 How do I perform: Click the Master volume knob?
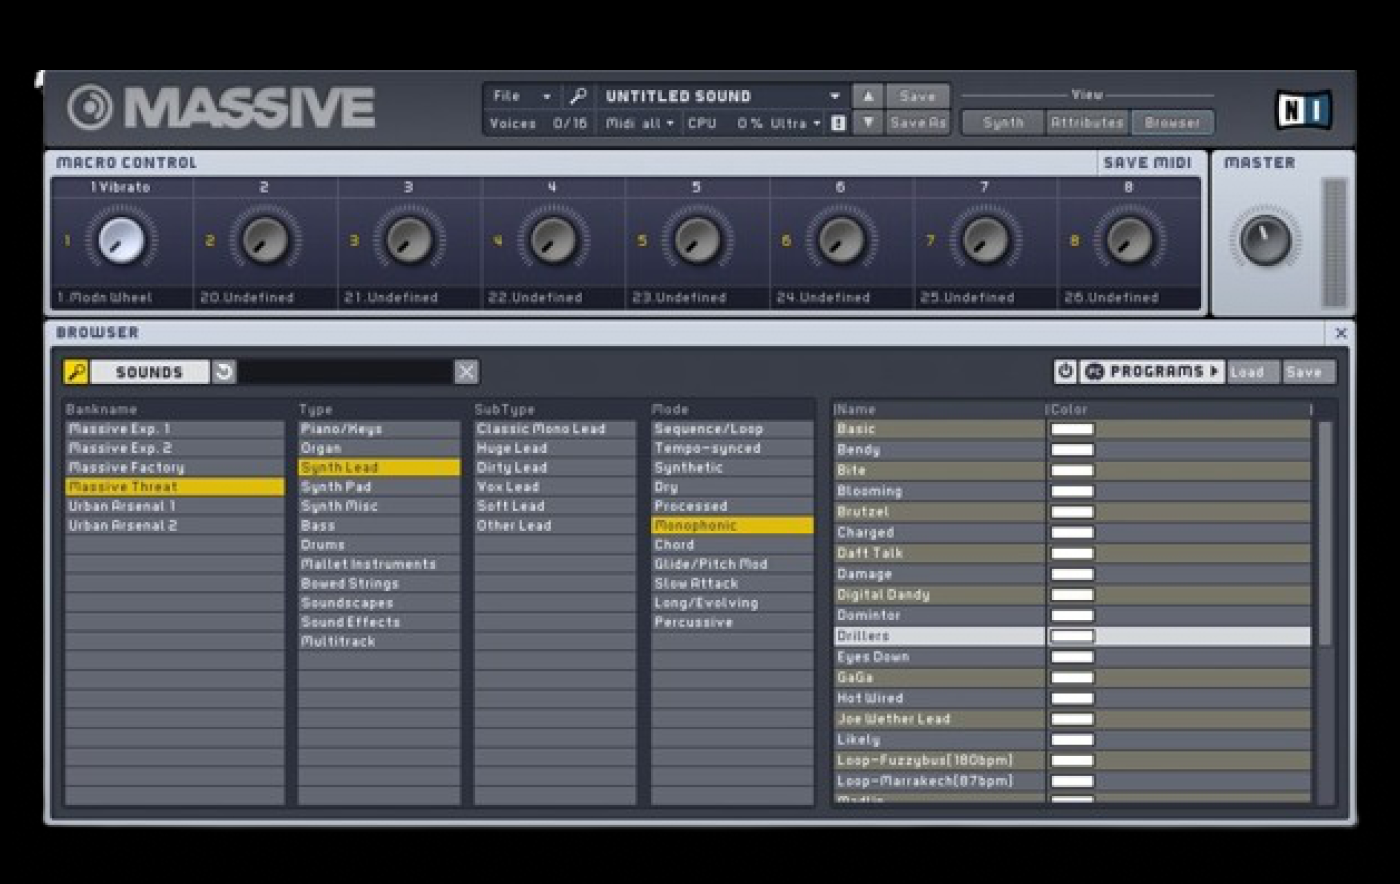[1265, 240]
